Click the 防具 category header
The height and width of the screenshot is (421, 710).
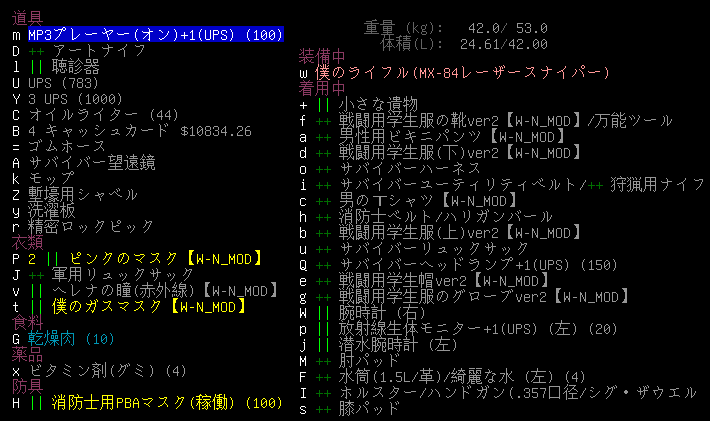click(x=27, y=386)
